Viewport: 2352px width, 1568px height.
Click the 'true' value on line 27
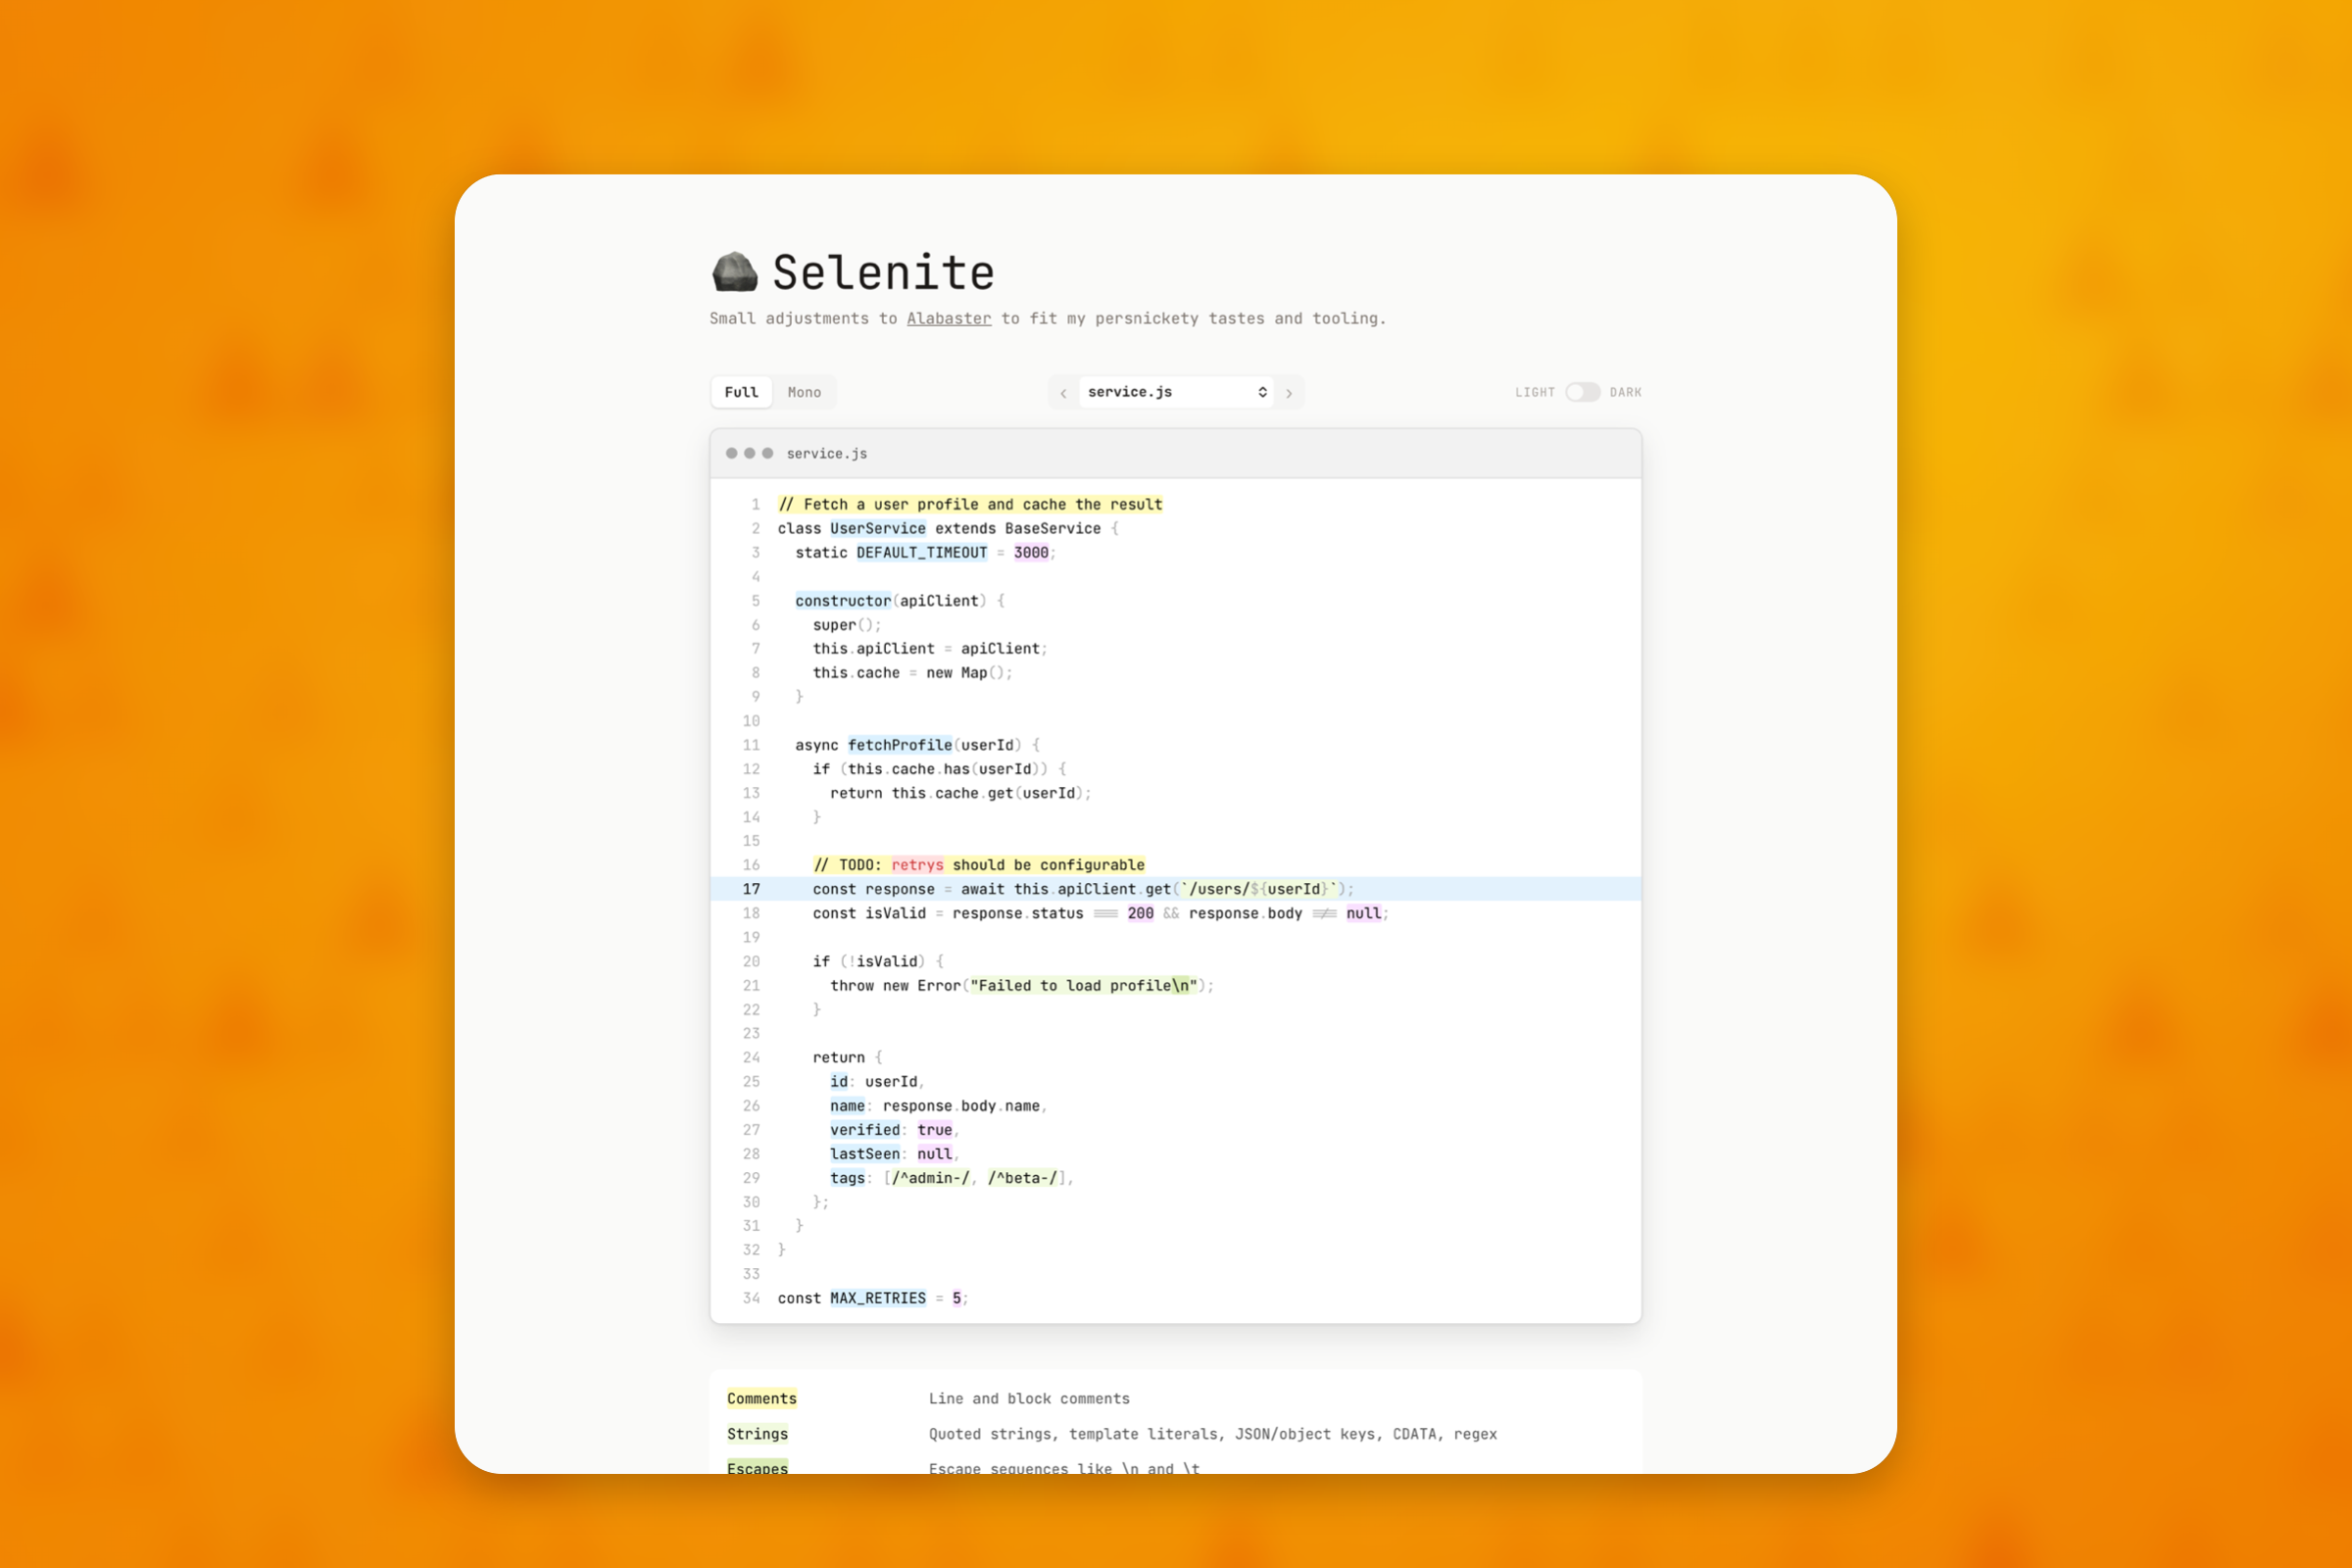(x=935, y=1130)
